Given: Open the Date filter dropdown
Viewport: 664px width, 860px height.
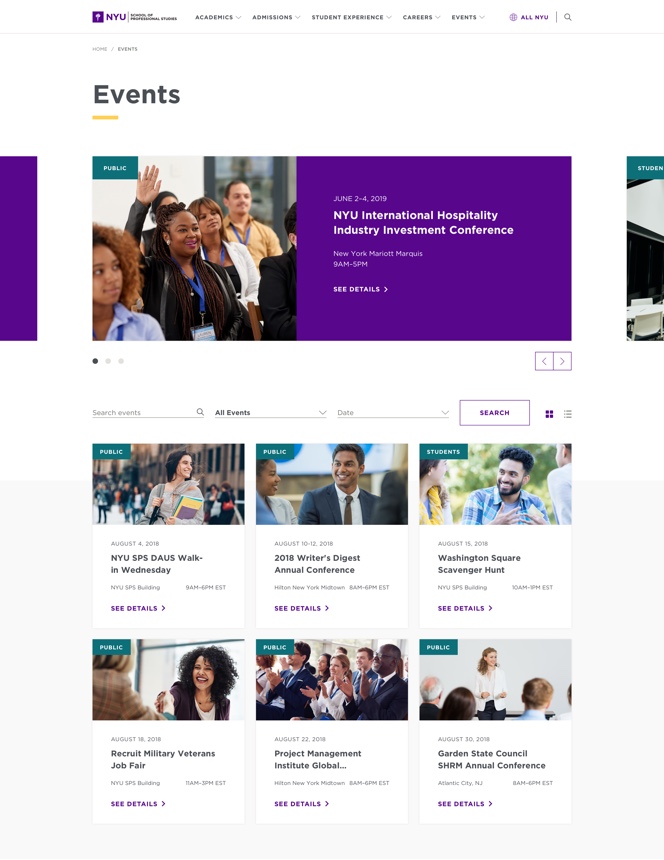Looking at the screenshot, I should tap(393, 412).
